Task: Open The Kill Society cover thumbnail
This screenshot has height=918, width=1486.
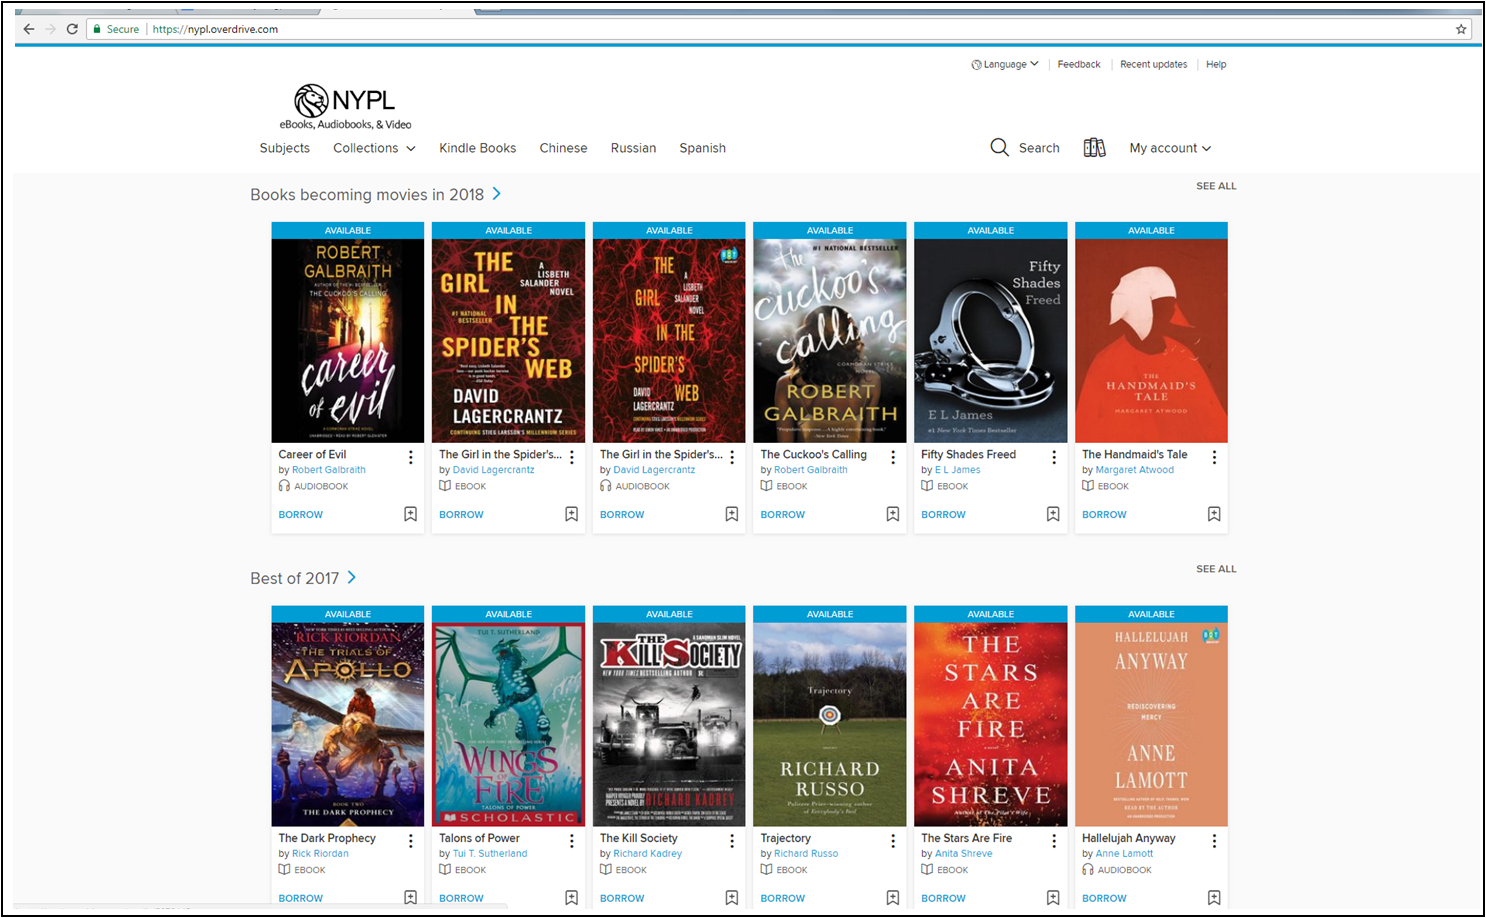Action: (669, 725)
